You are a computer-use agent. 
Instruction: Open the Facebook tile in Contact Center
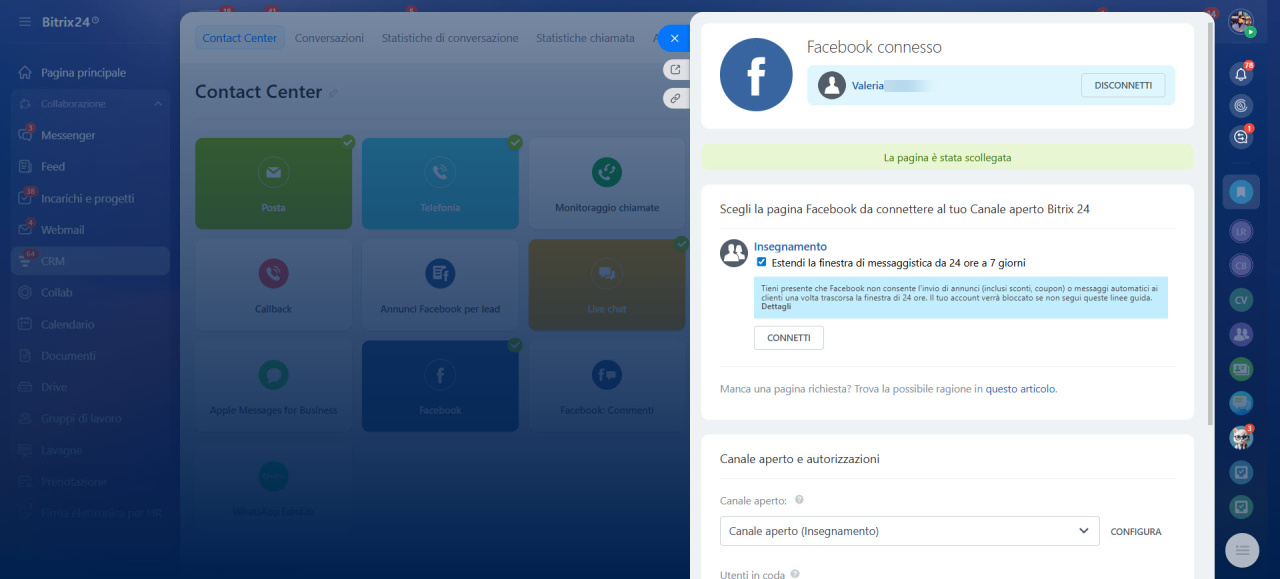tap(440, 386)
